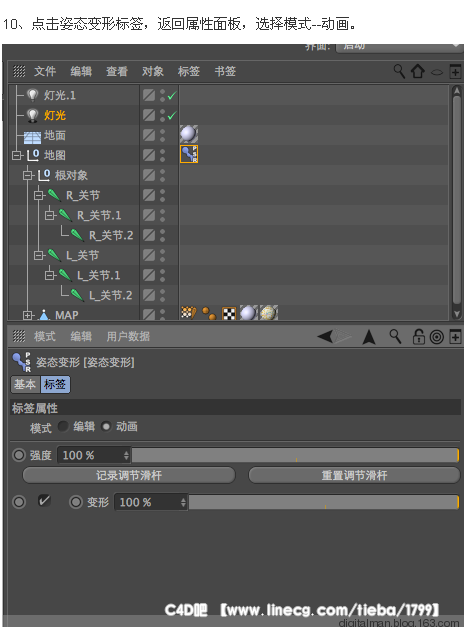Collapse the R_关节 joint branch
This screenshot has height=627, width=465.
(38, 195)
